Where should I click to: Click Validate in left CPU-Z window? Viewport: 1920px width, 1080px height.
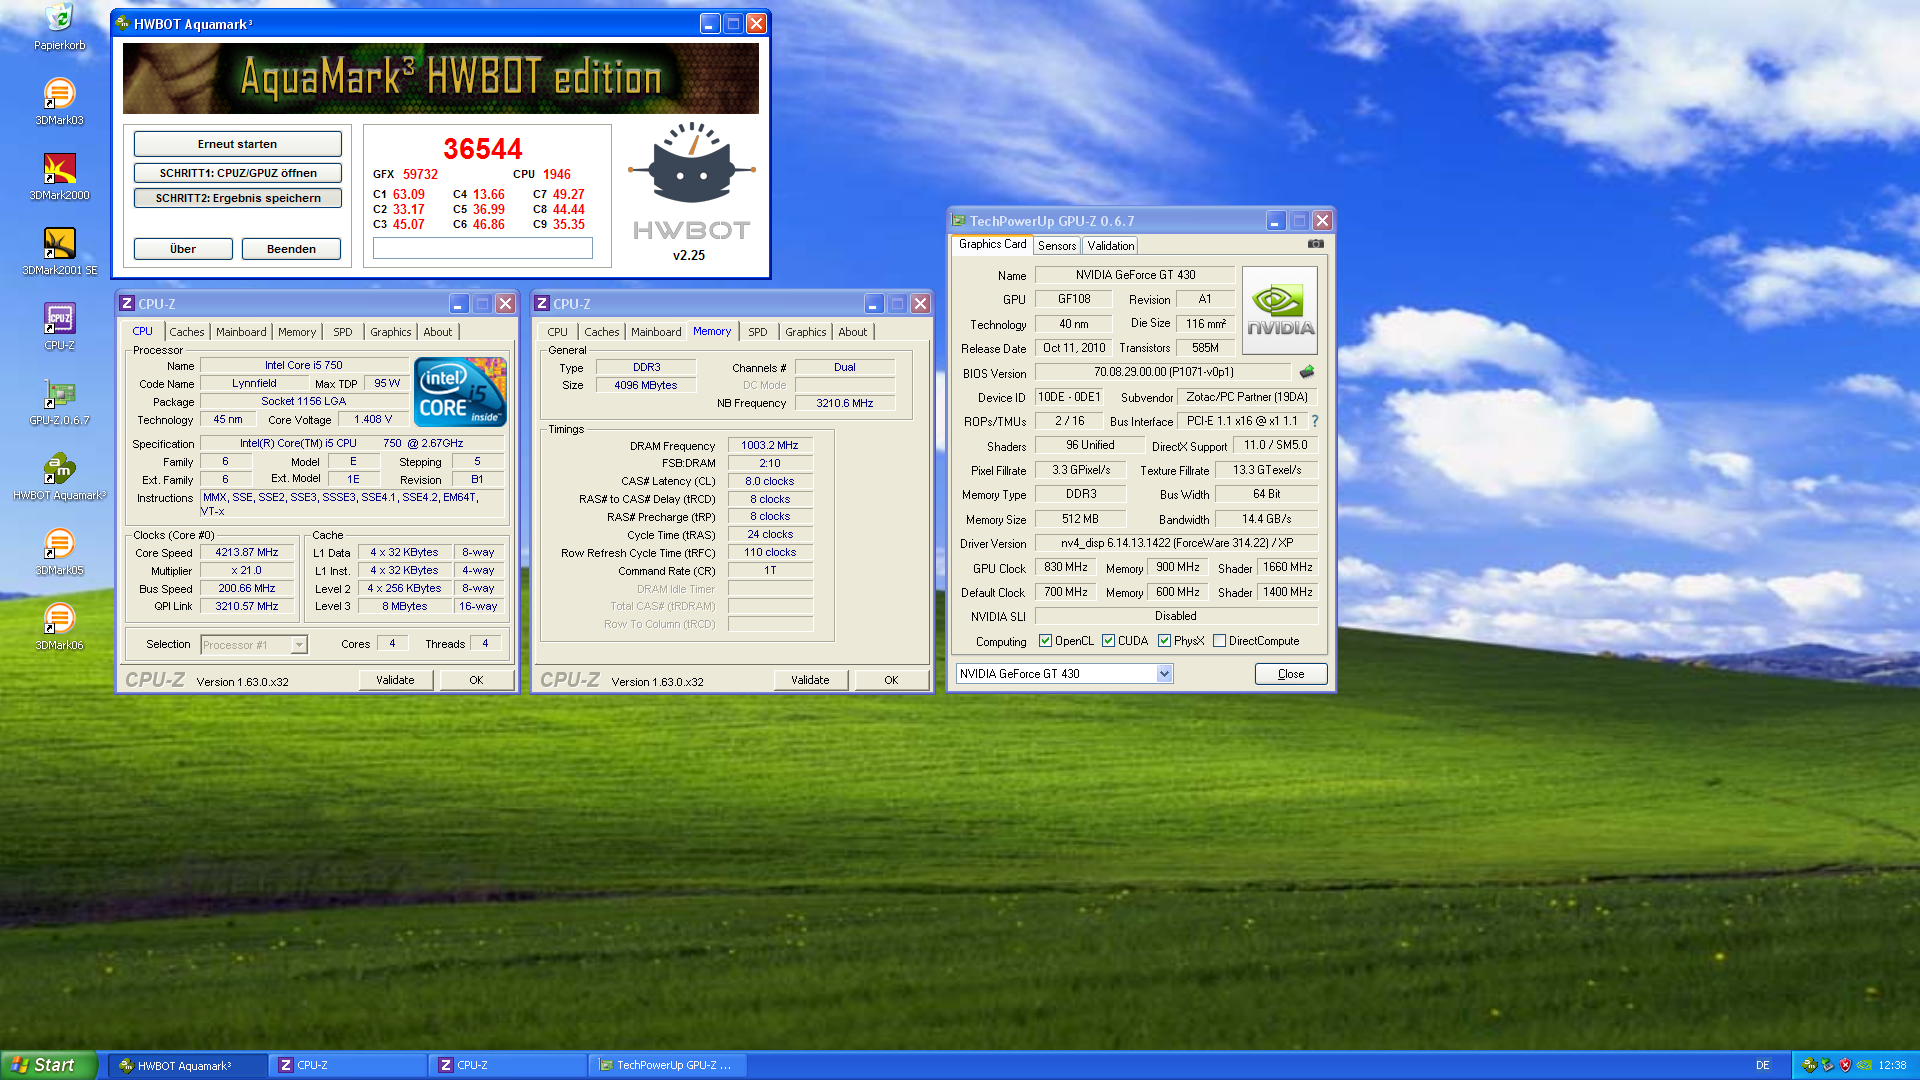396,680
